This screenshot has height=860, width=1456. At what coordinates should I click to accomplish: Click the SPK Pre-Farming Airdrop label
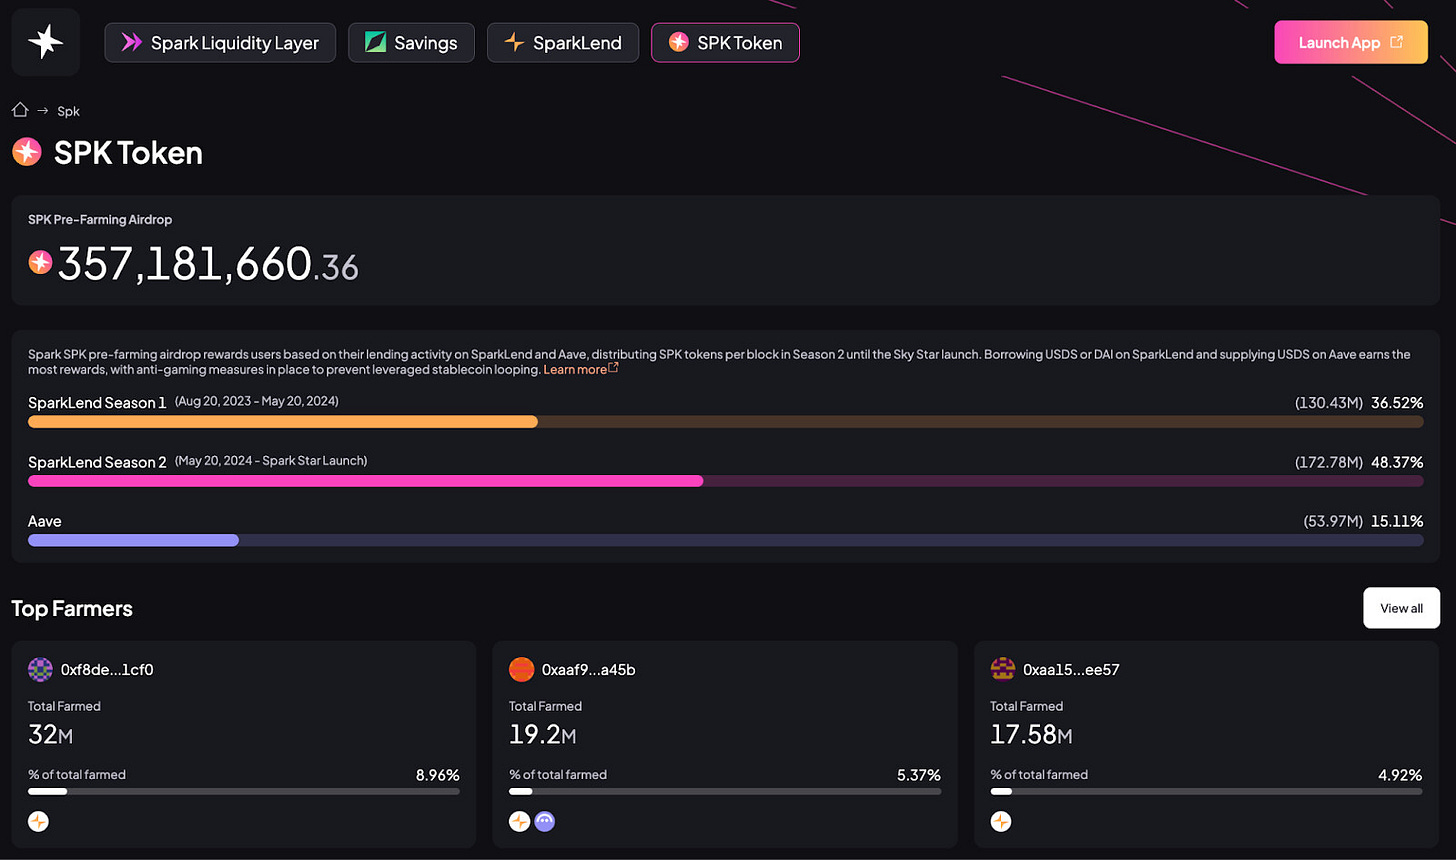coord(100,219)
